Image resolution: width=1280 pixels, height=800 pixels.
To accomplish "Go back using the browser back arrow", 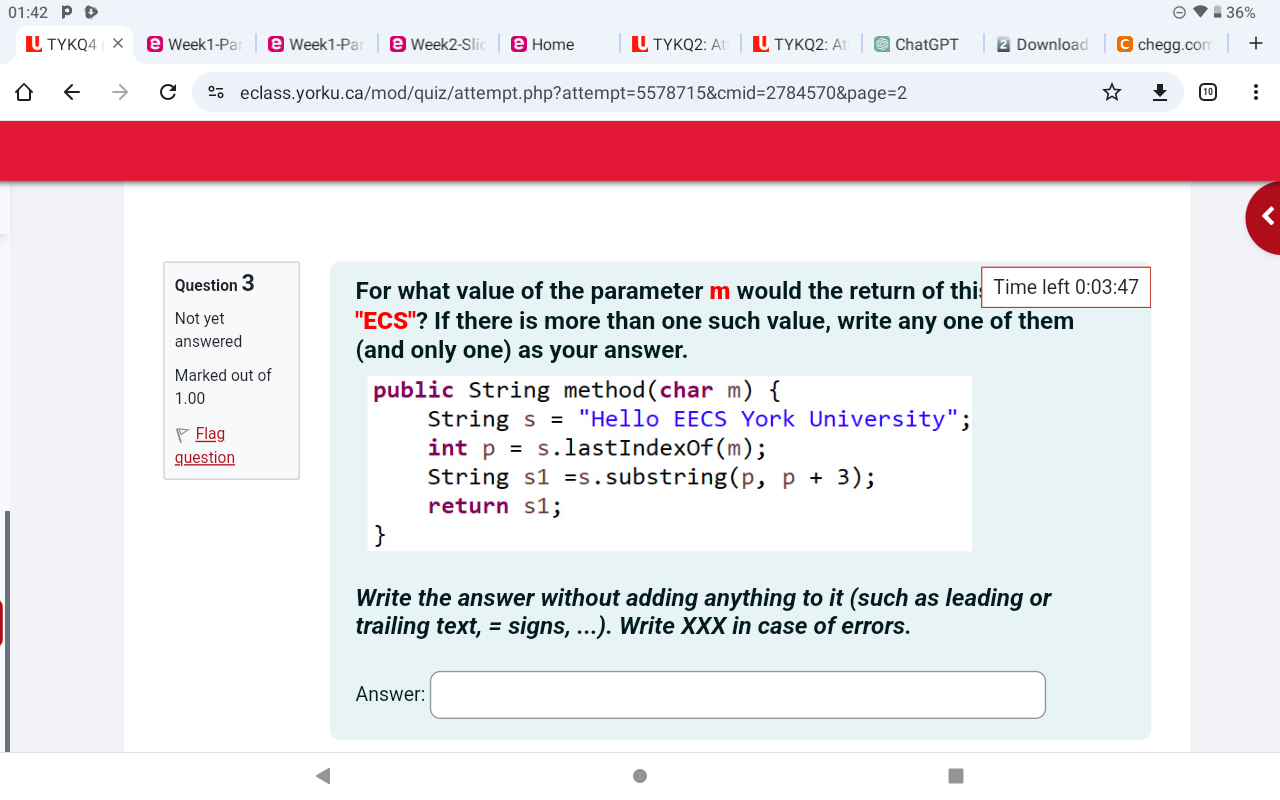I will [71, 92].
